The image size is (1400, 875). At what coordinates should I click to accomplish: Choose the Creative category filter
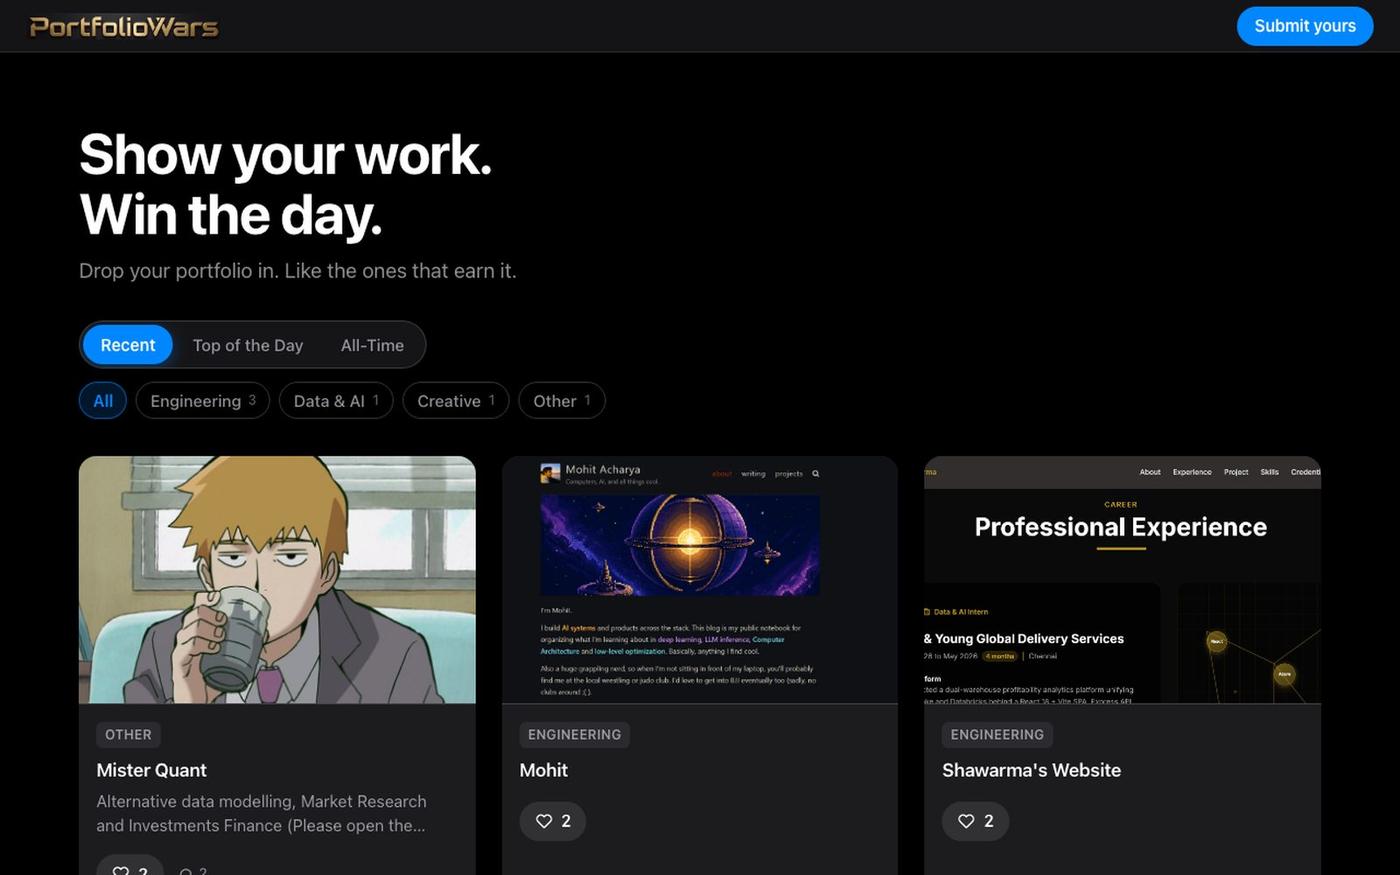coord(456,401)
